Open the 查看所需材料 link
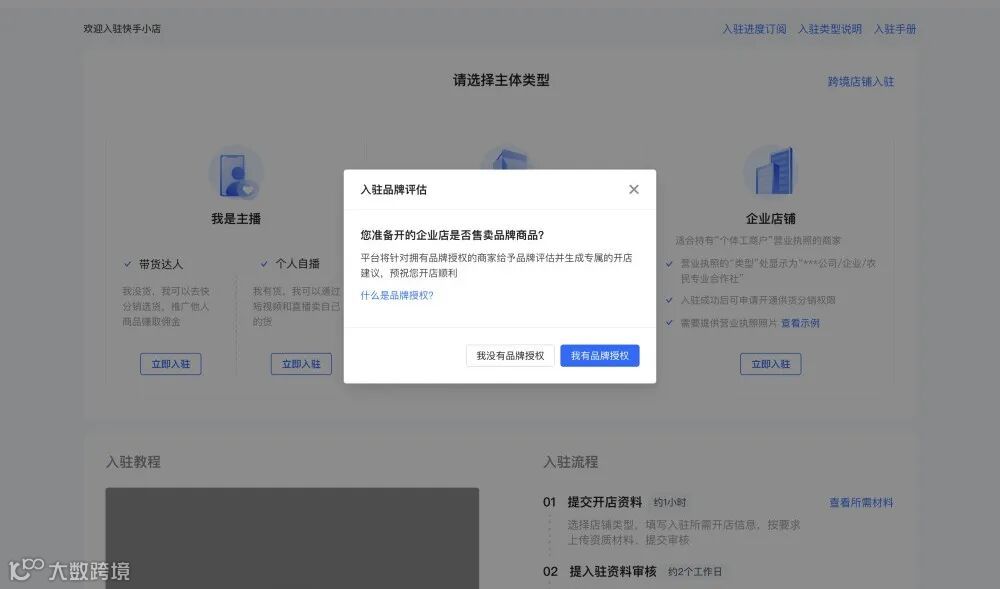Image resolution: width=1000 pixels, height=589 pixels. click(861, 502)
